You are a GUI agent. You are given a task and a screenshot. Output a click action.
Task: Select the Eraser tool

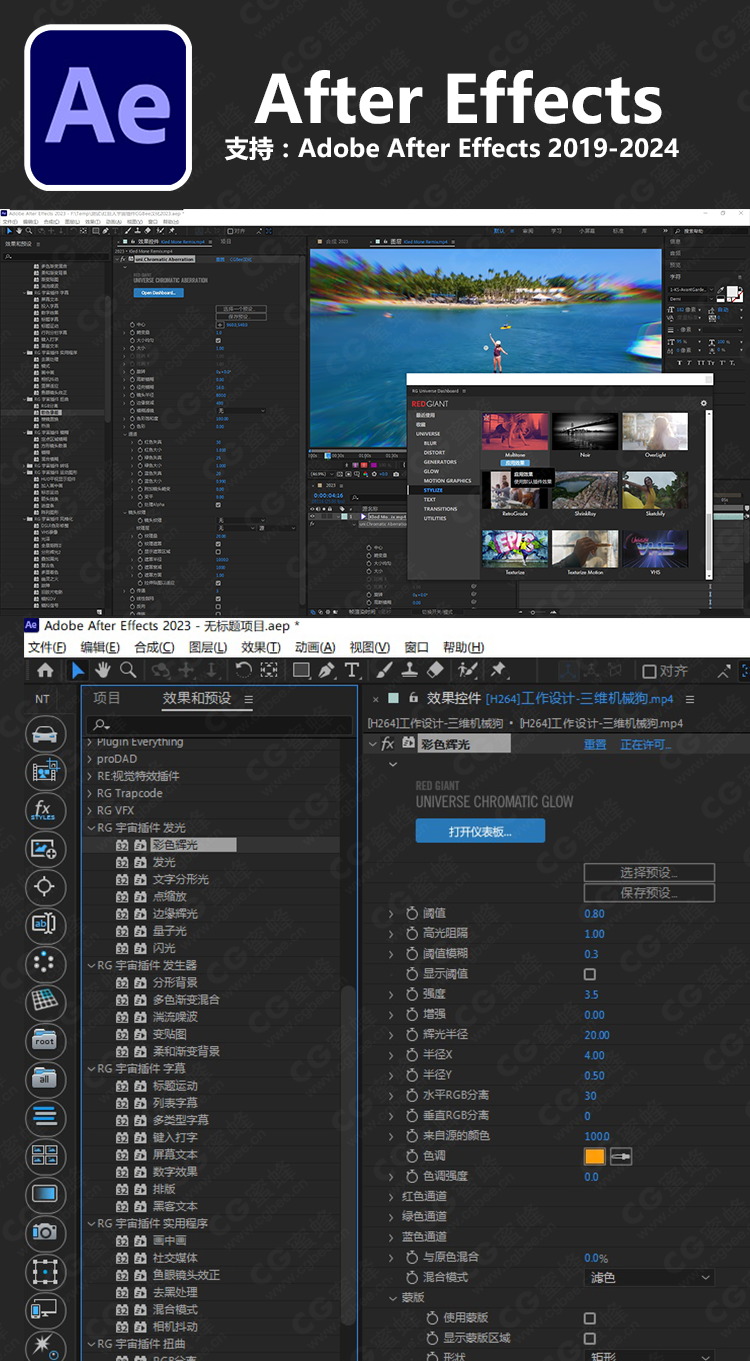[x=435, y=671]
